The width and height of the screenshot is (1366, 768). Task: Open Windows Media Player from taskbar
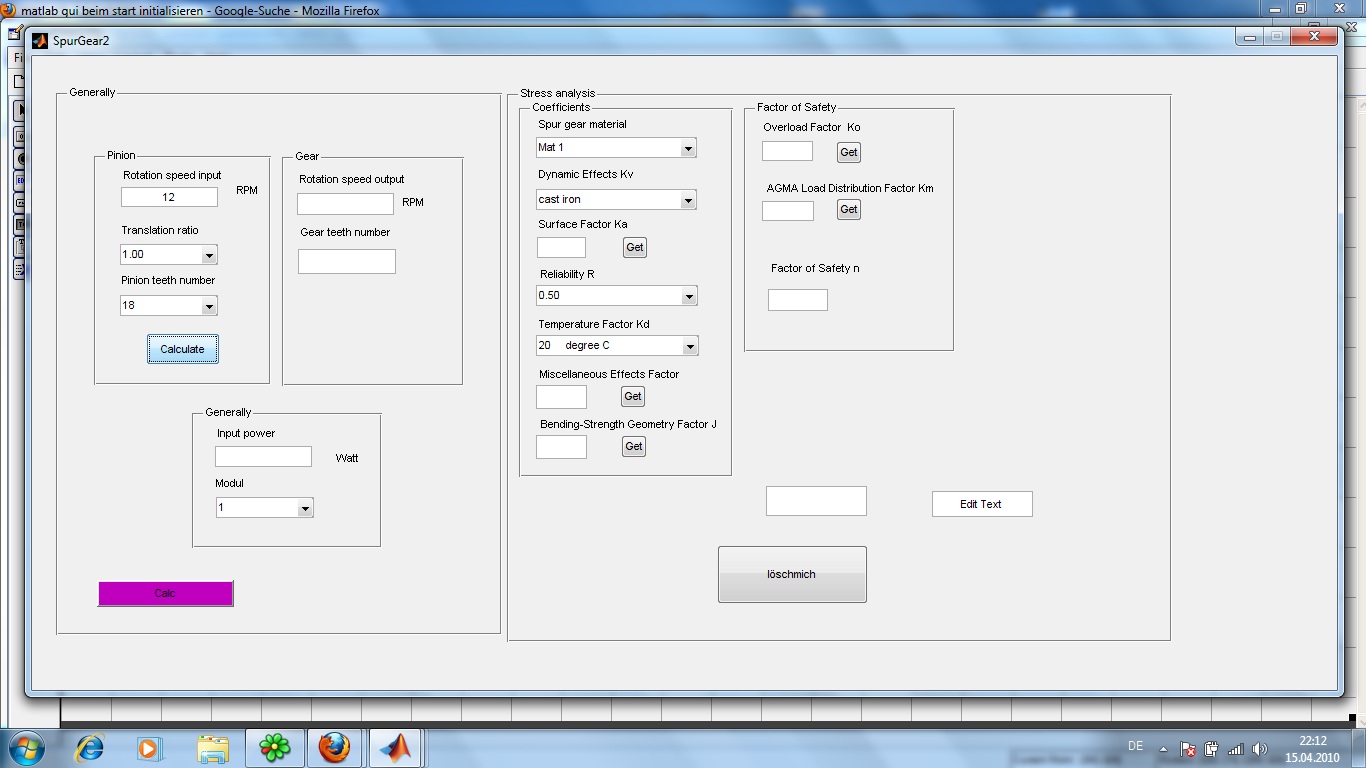(149, 747)
